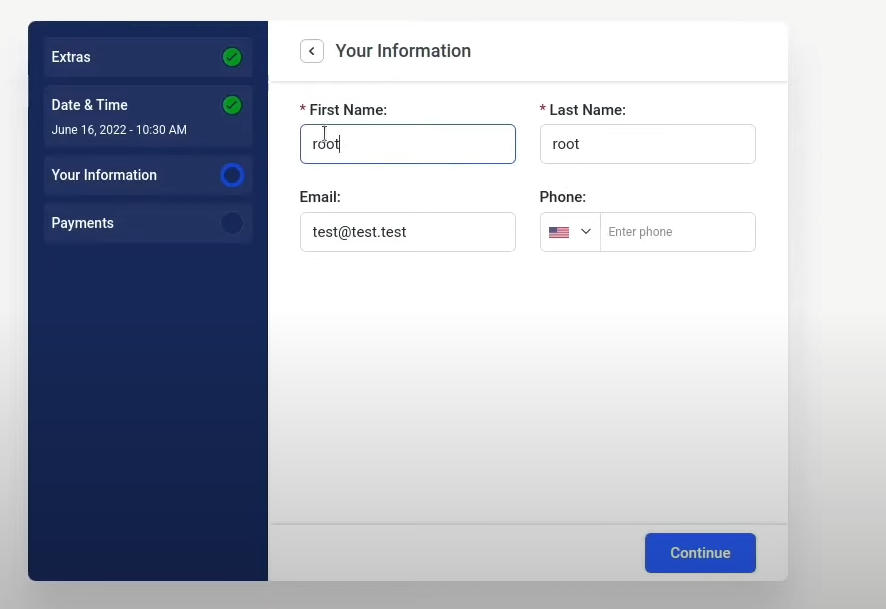Select the Email field containing test@test.test
886x609 pixels.
click(x=407, y=232)
